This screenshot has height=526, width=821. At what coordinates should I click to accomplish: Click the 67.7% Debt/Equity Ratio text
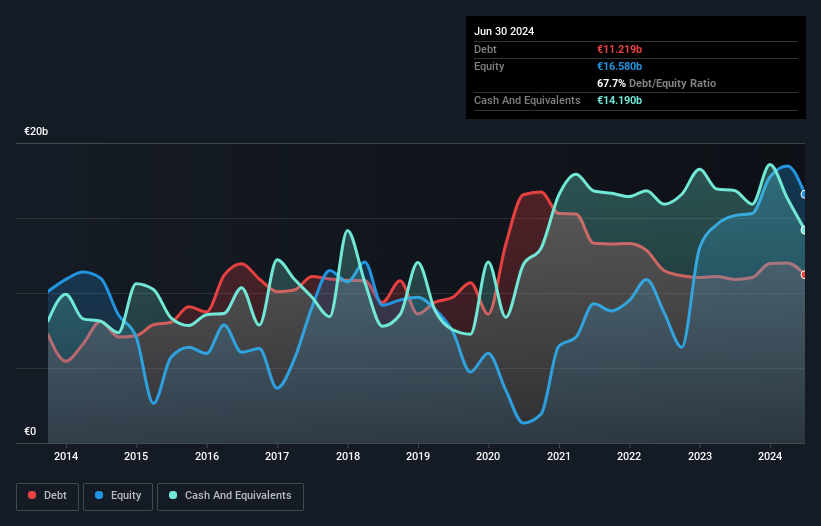click(657, 83)
